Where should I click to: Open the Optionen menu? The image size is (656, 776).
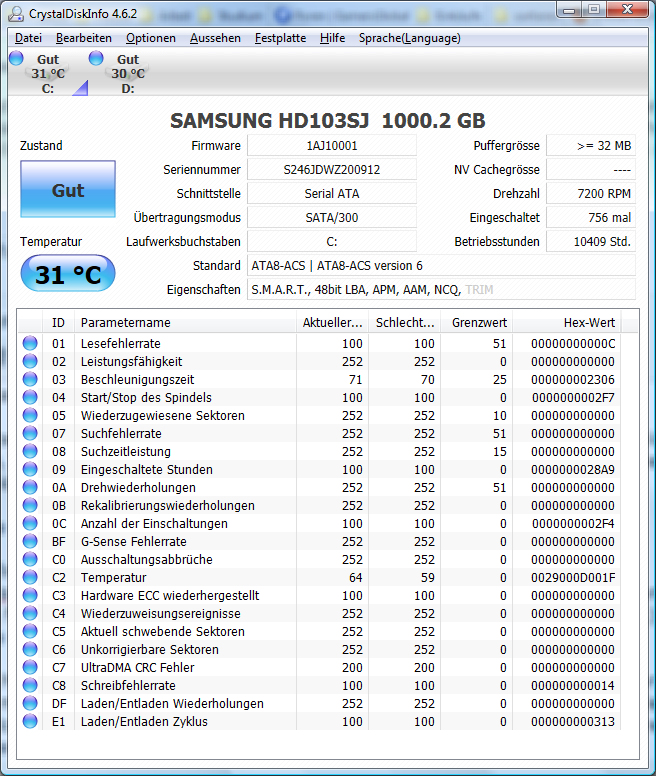pyautogui.click(x=150, y=38)
